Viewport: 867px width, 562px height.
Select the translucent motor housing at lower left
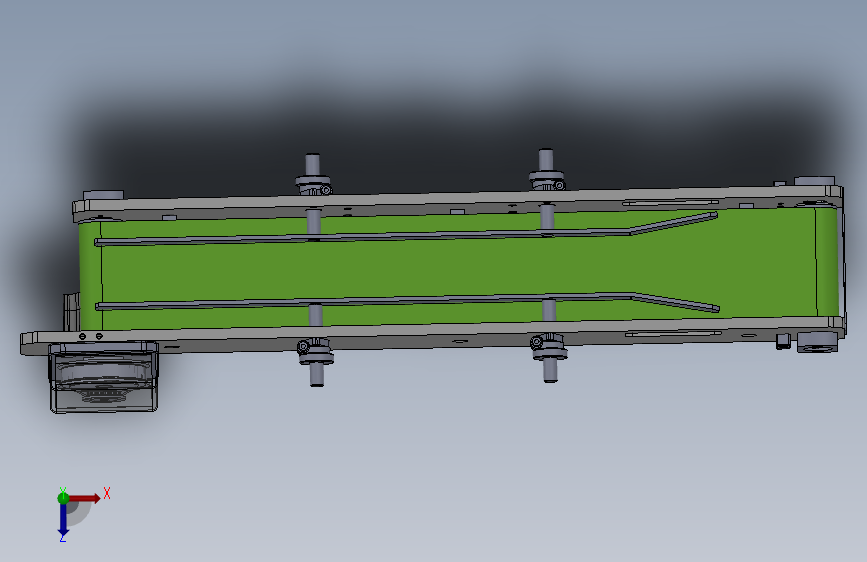[x=103, y=378]
